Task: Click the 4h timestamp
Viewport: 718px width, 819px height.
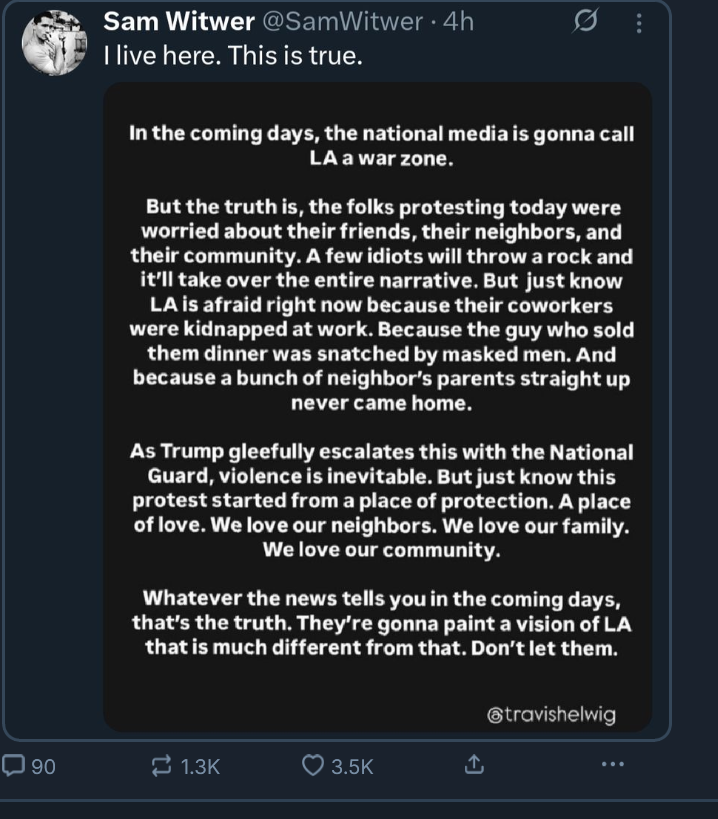Action: (458, 22)
